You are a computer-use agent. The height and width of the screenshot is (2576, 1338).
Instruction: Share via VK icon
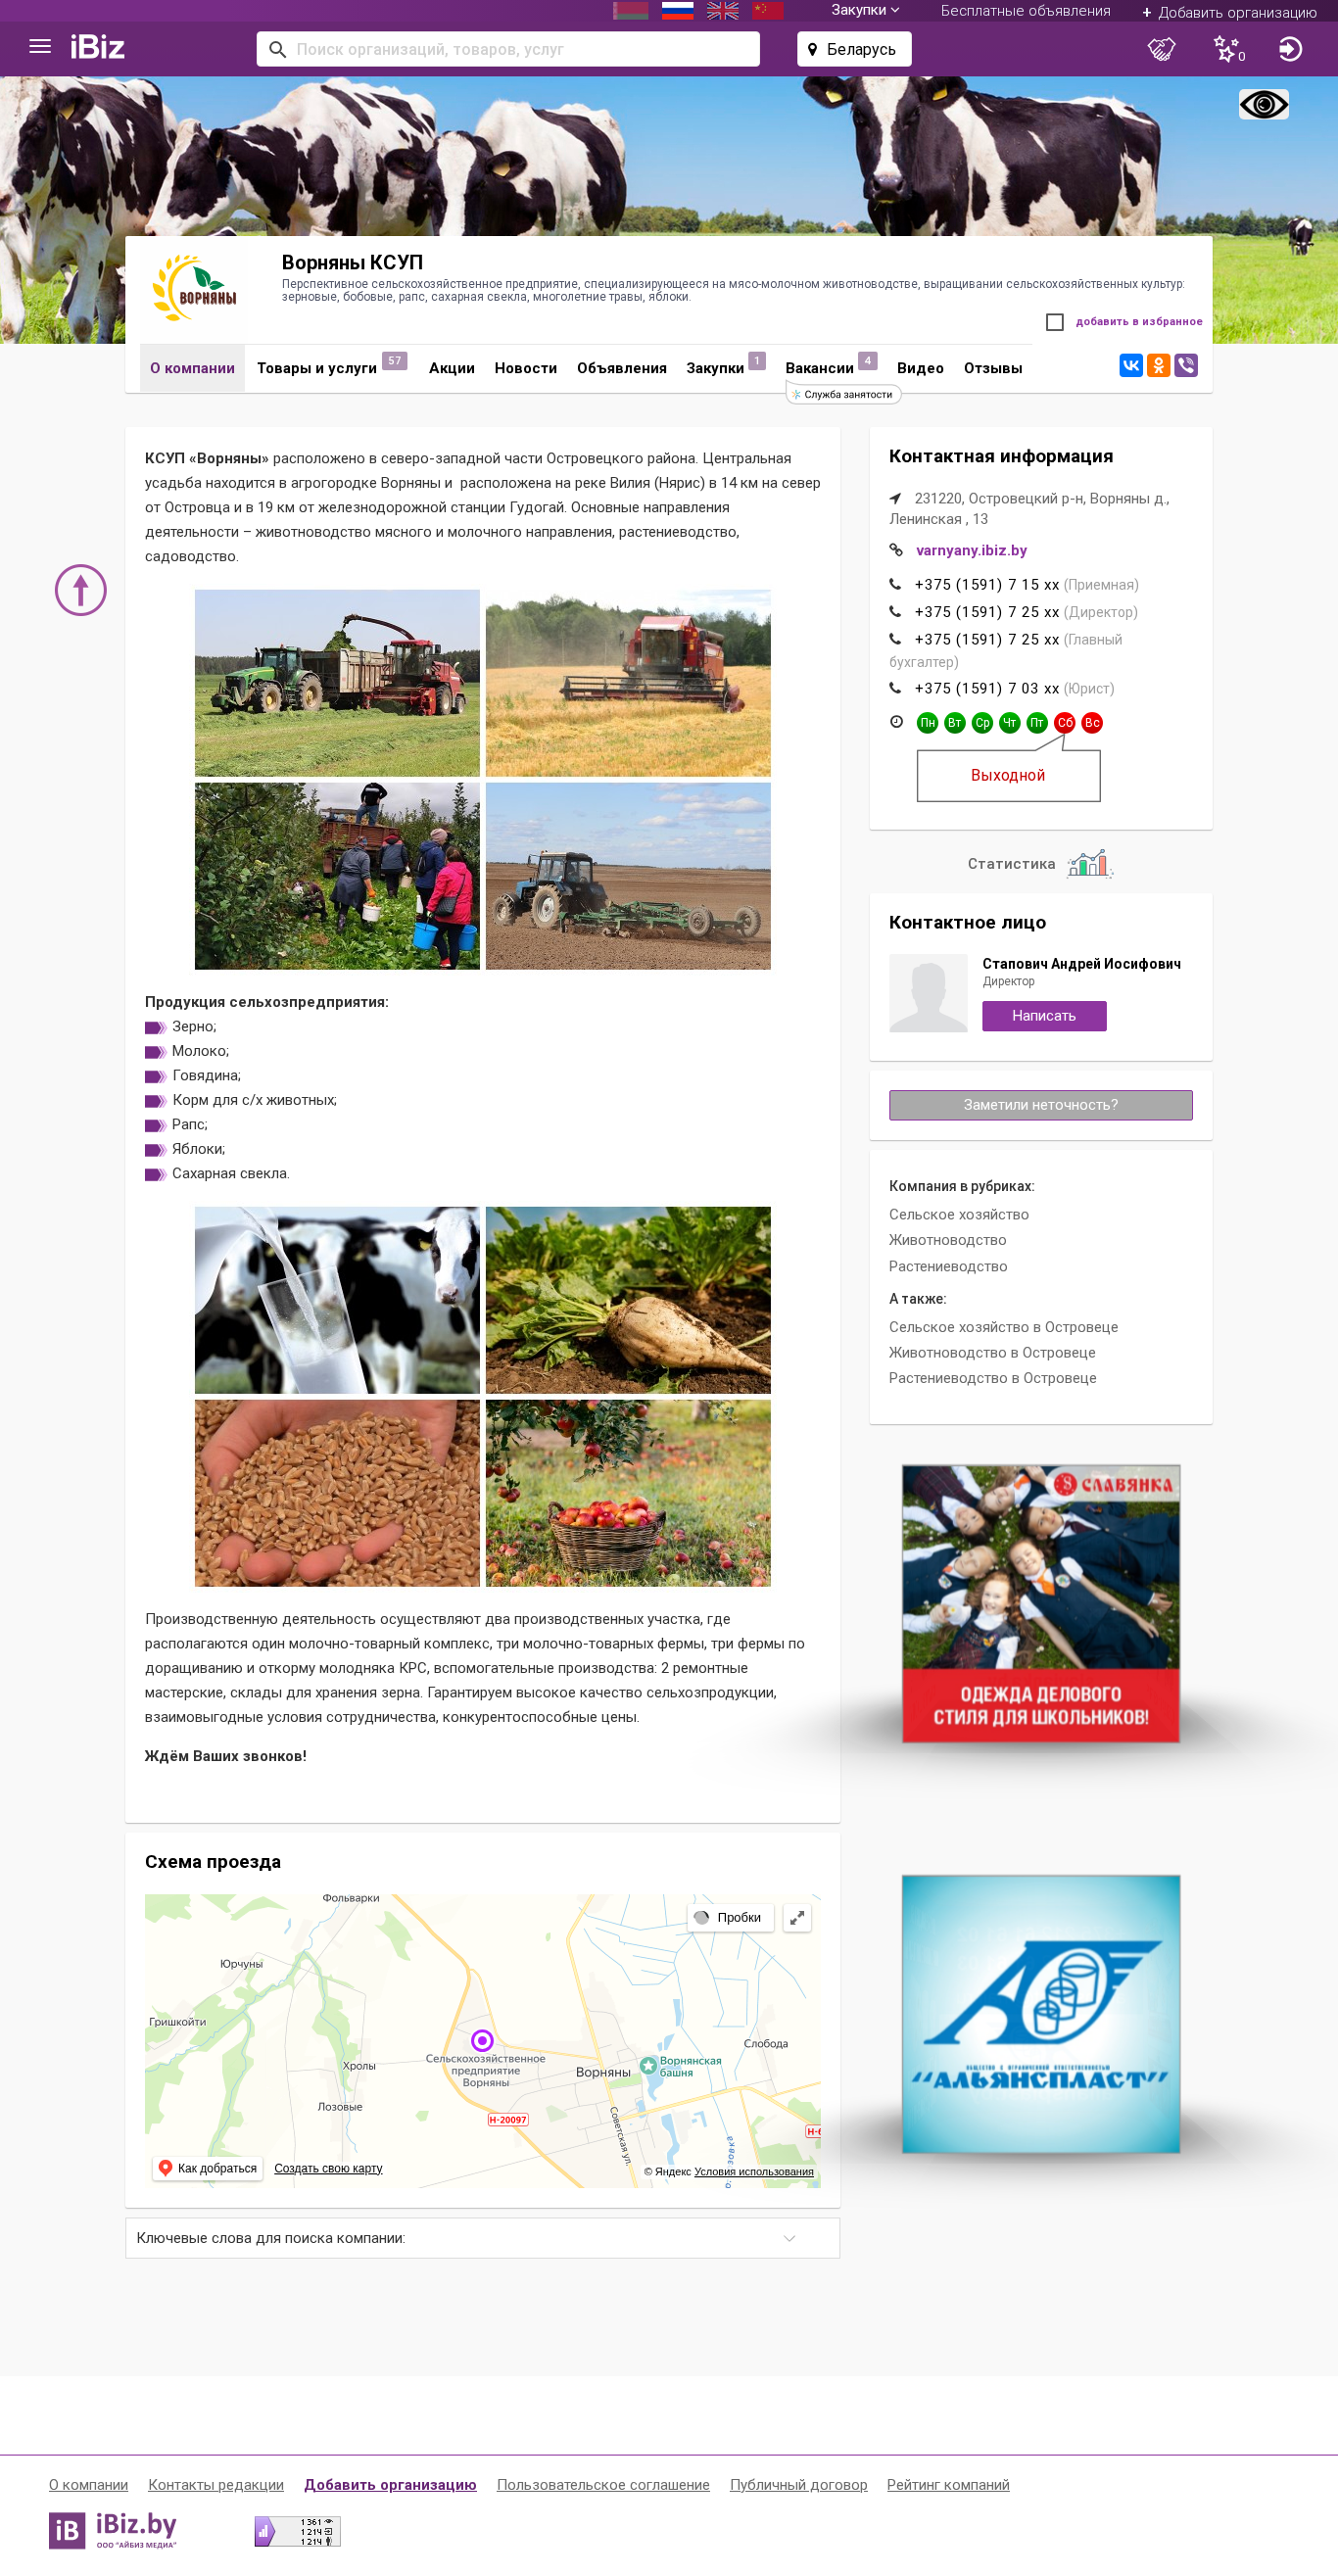1131,366
